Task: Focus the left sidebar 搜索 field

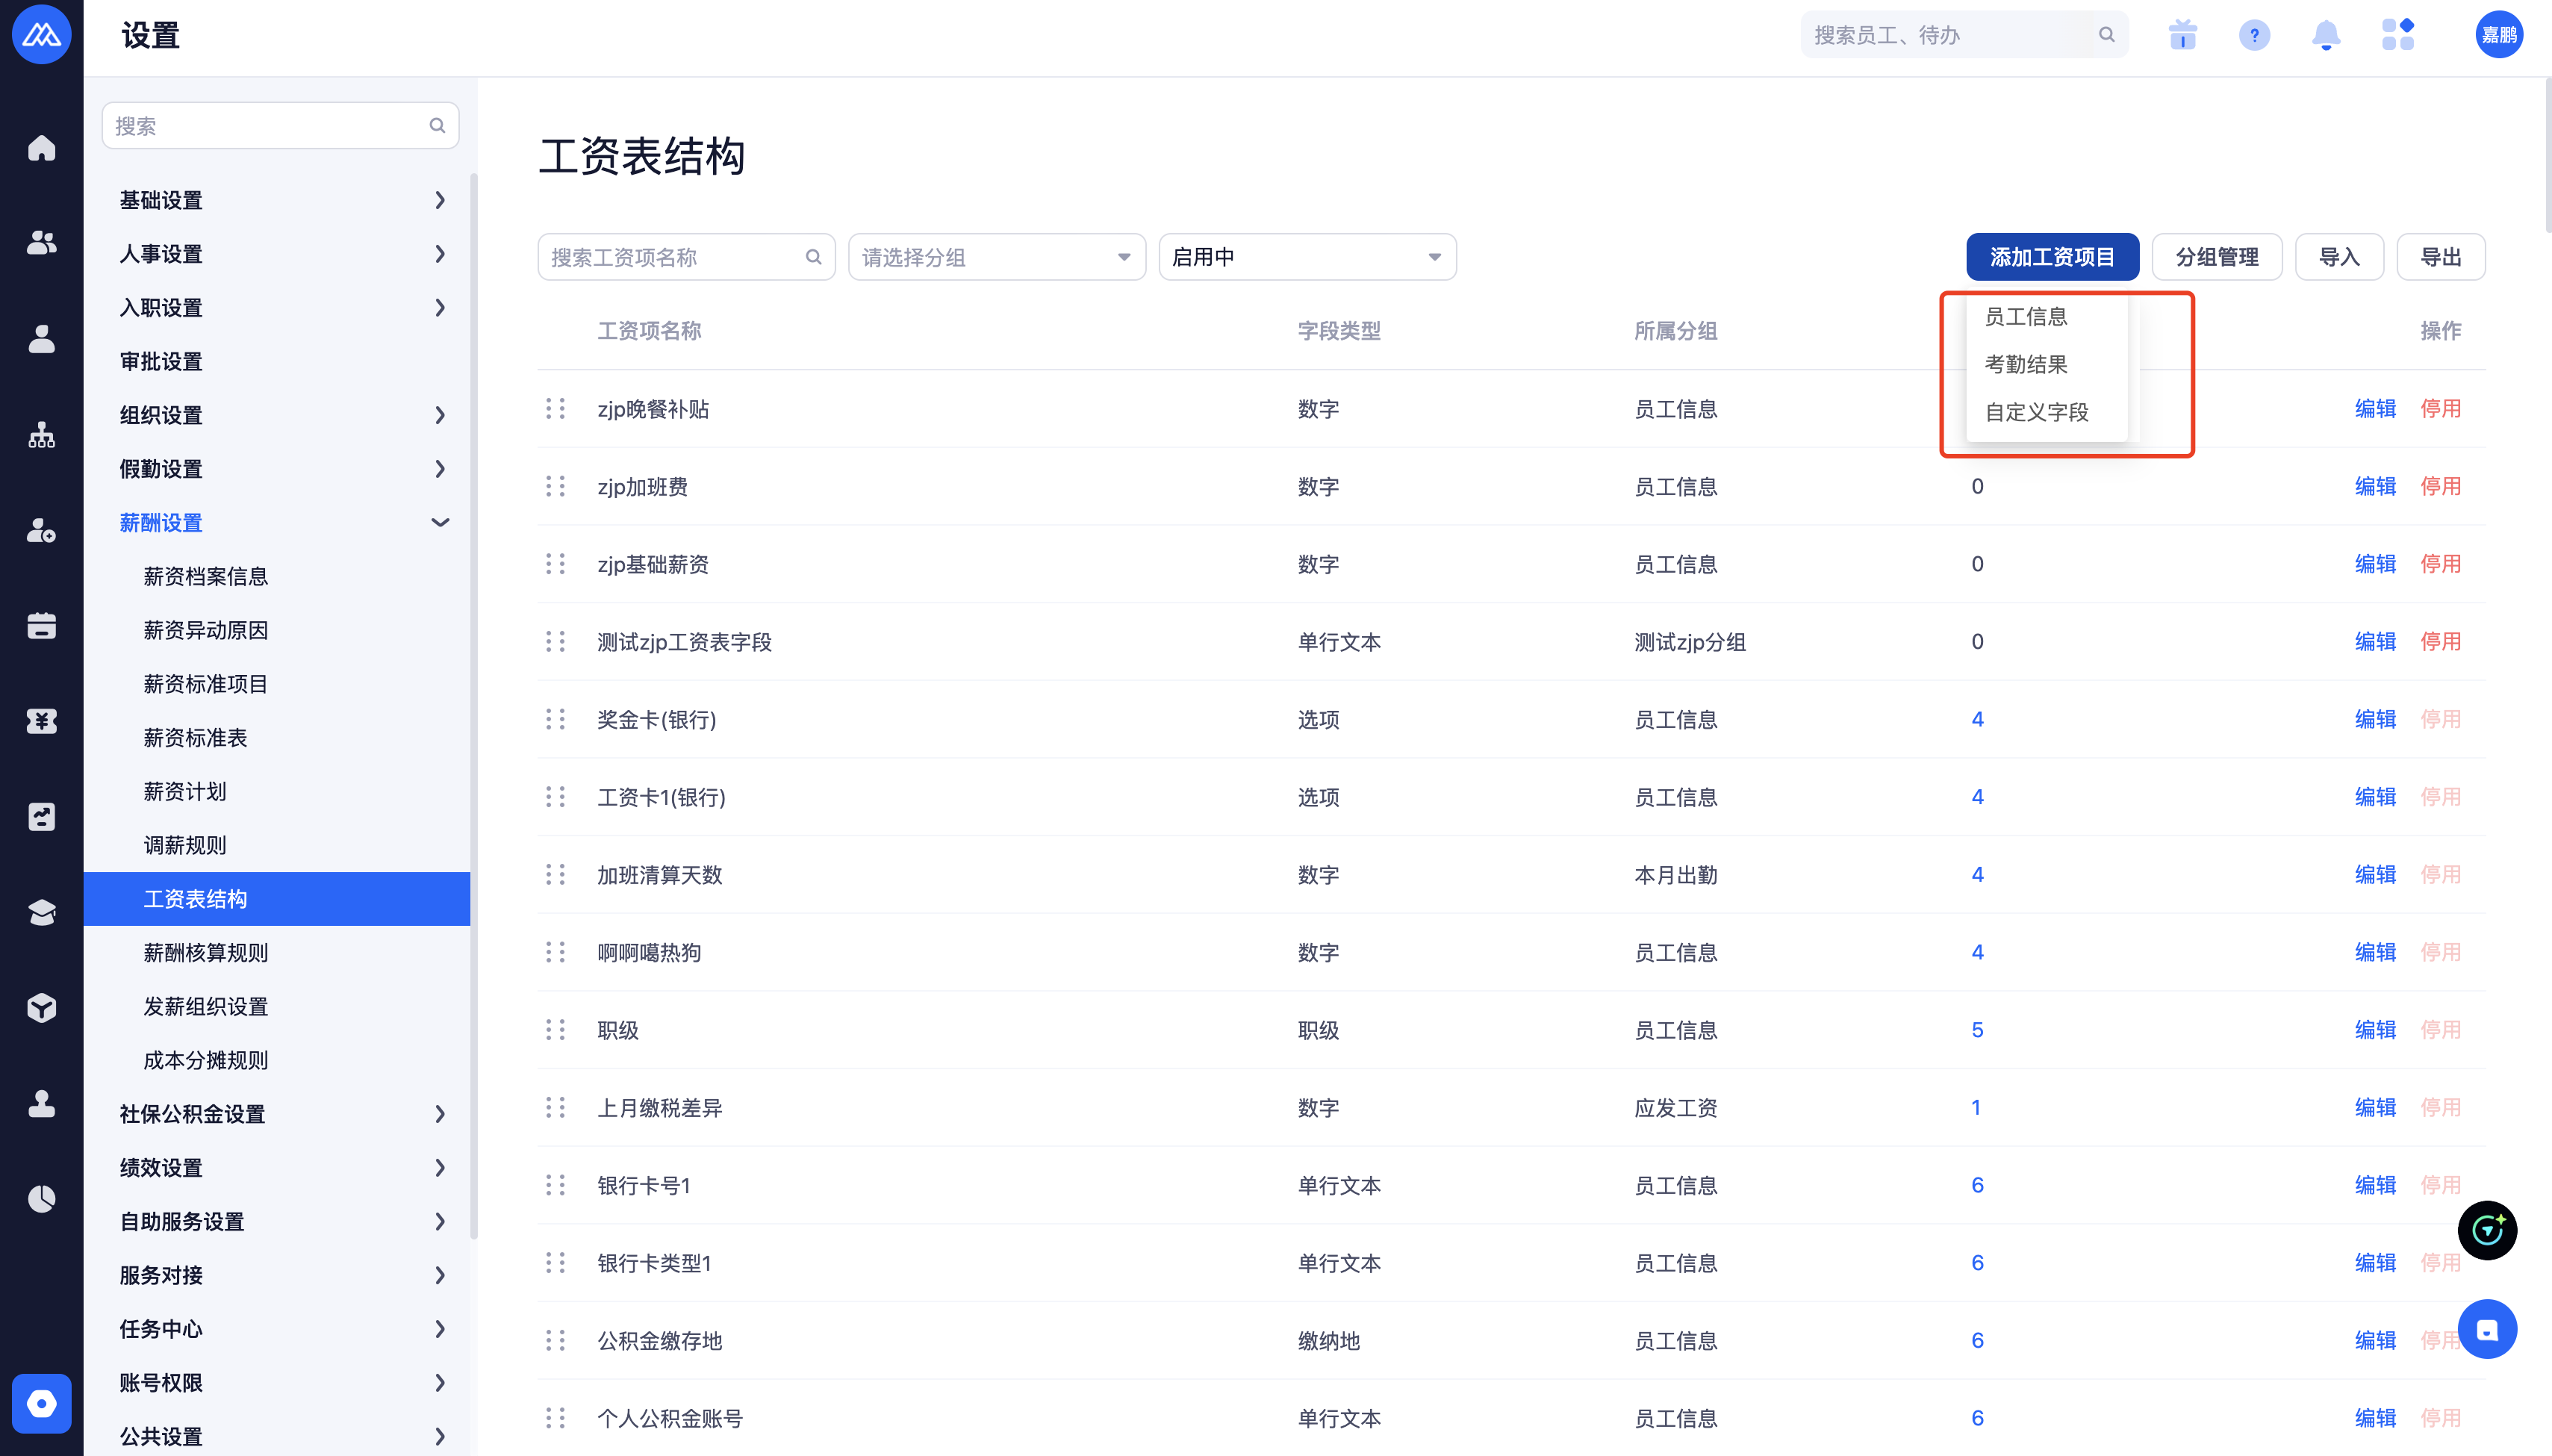Action: (280, 125)
